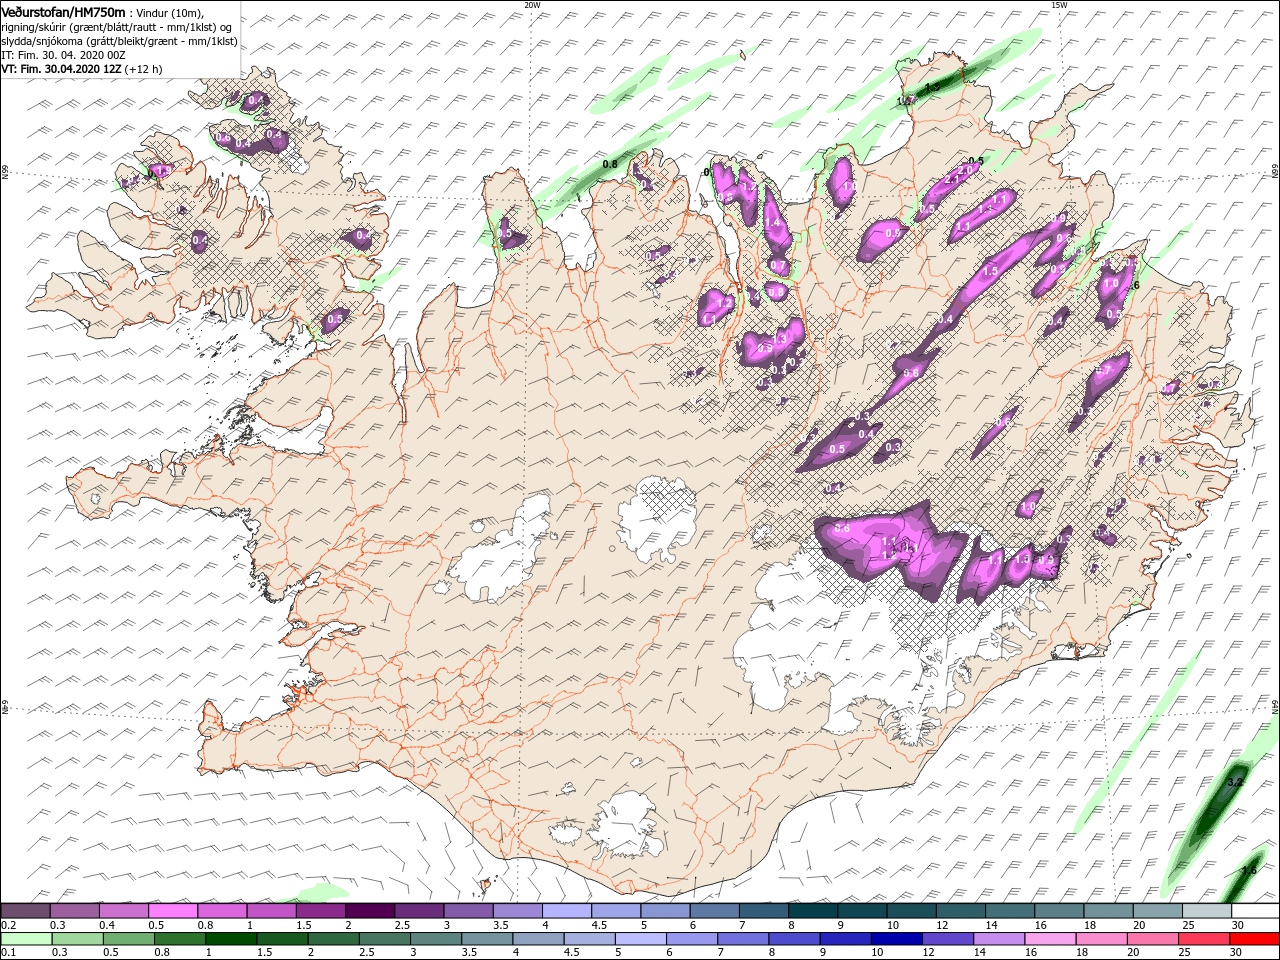Click the pale pink swatch at 16 in the lower scale

tap(1048, 938)
